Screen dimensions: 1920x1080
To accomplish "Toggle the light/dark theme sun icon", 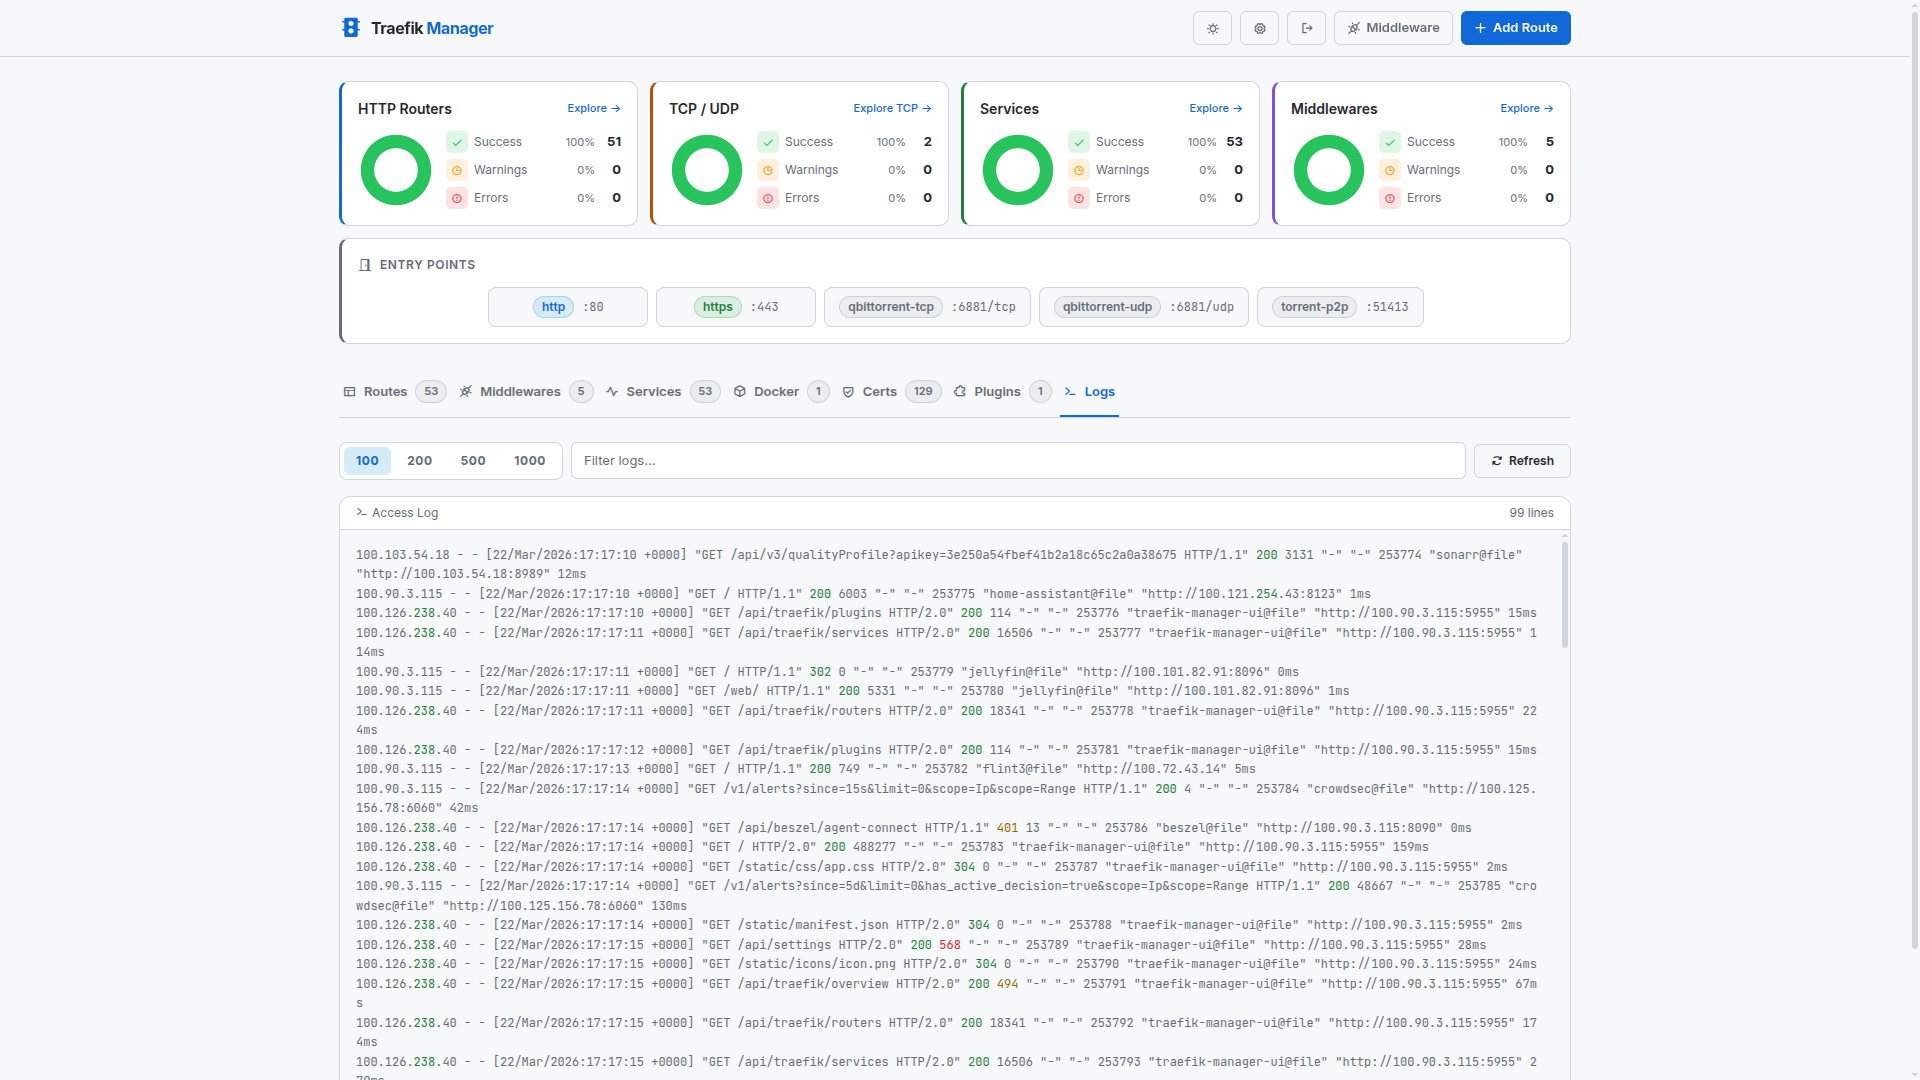I will 1212,28.
